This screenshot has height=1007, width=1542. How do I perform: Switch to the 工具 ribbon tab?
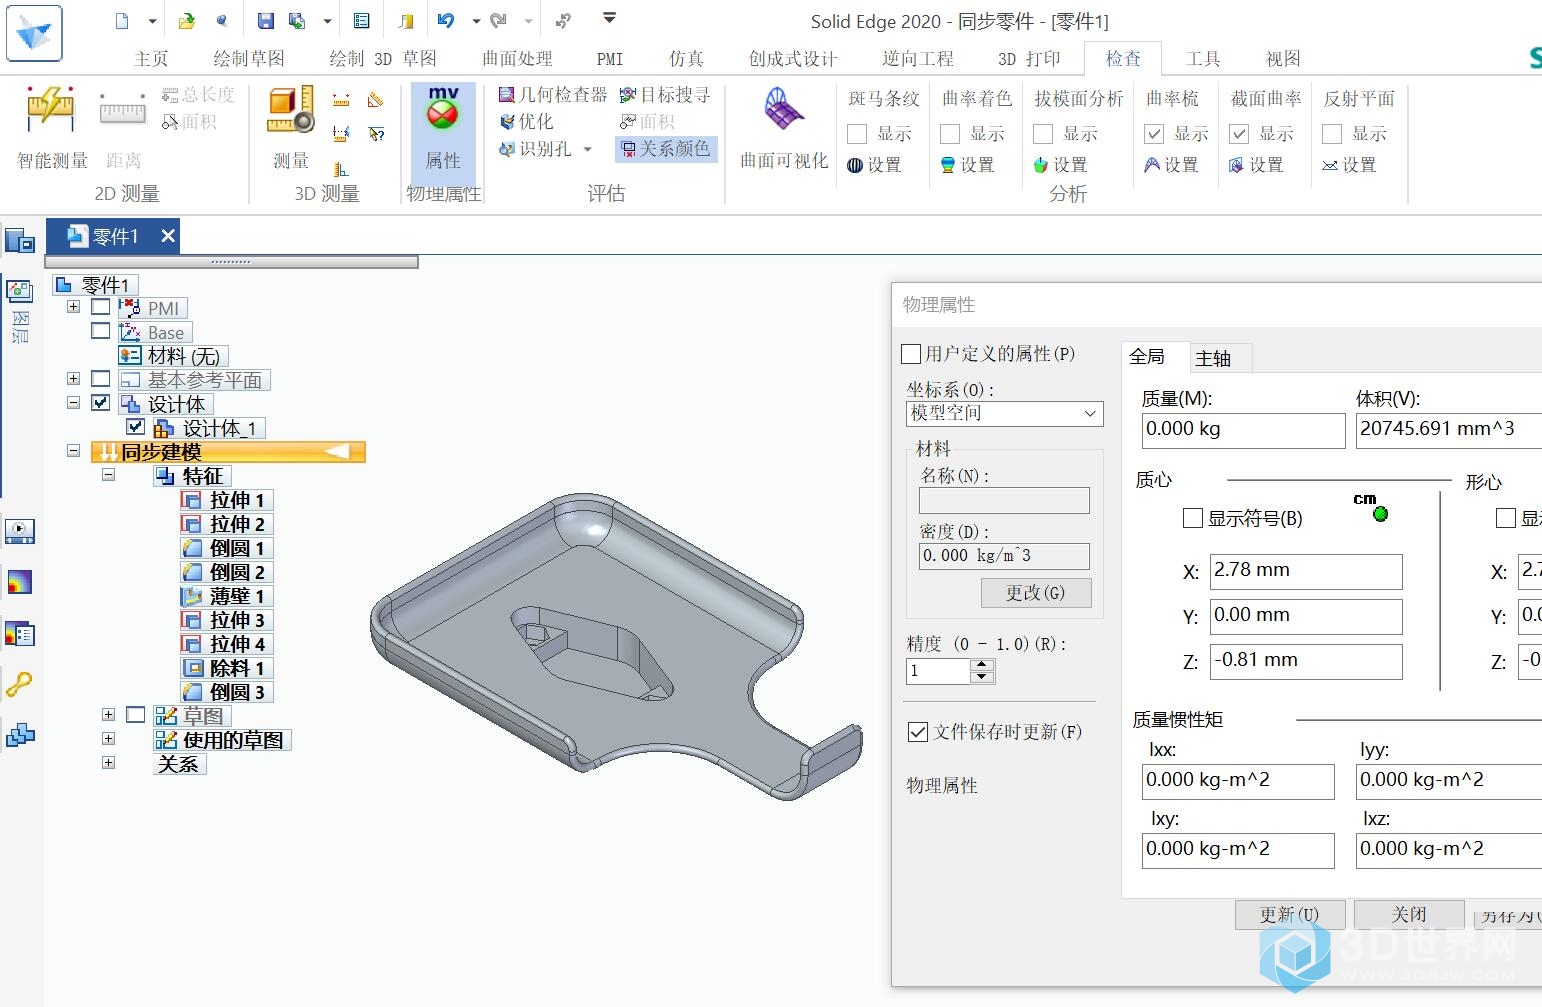(1203, 59)
